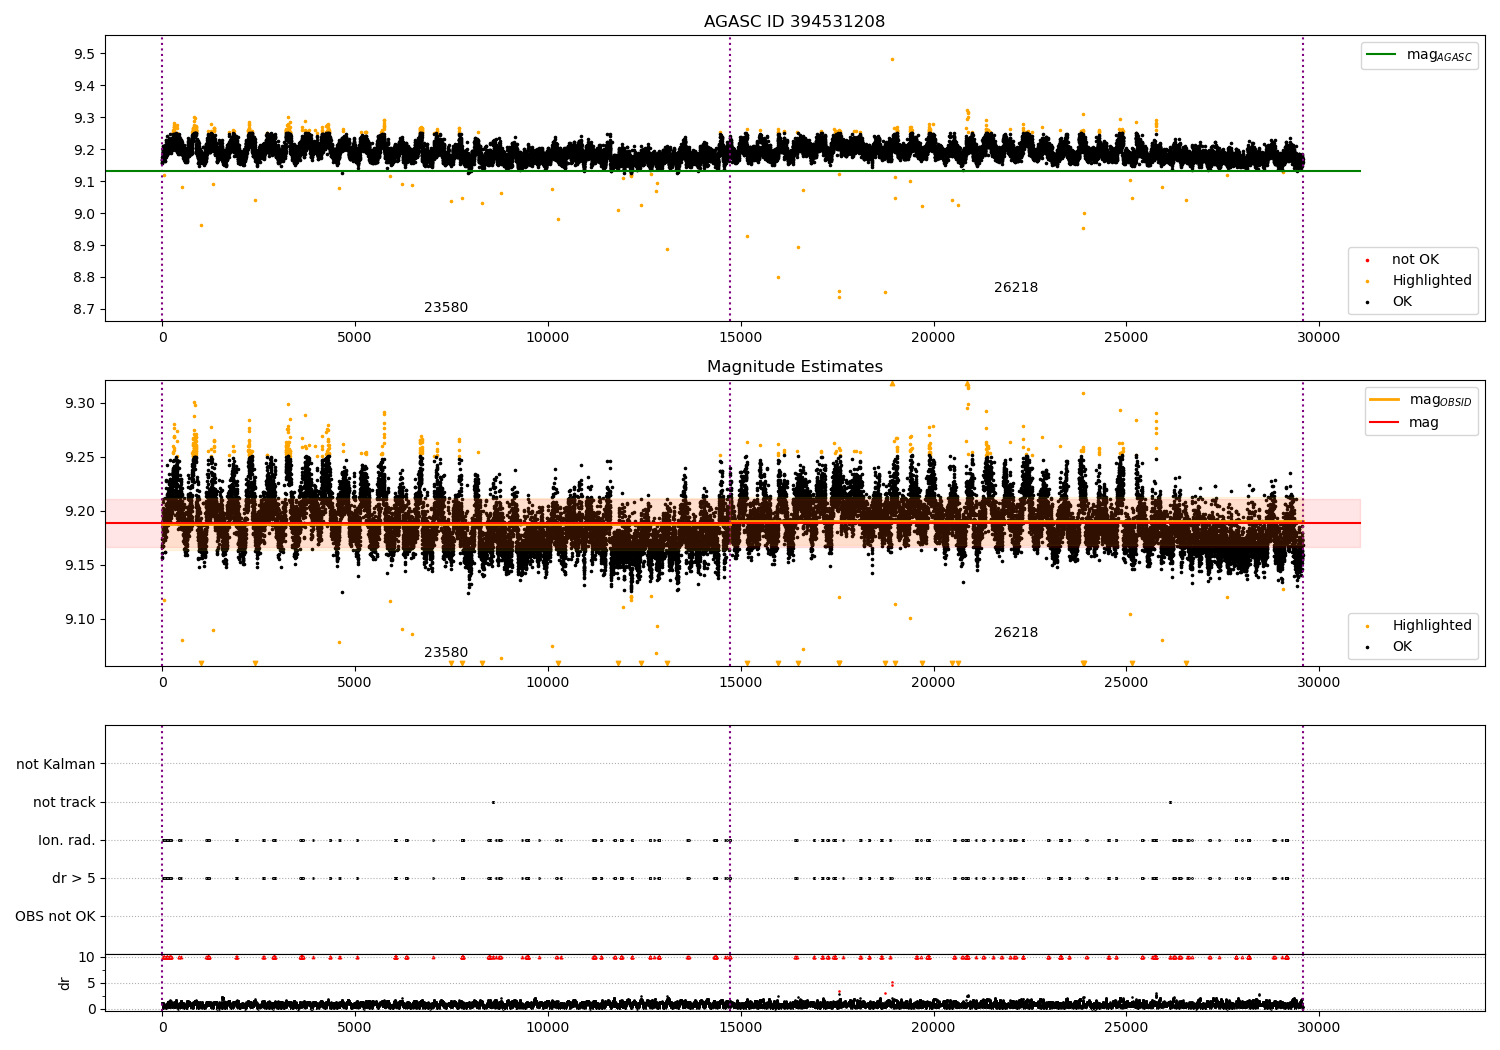Viewport: 1500px width, 1050px height.
Task: Click the '9.15' y-axis tick of middle plot
Action: coord(80,566)
